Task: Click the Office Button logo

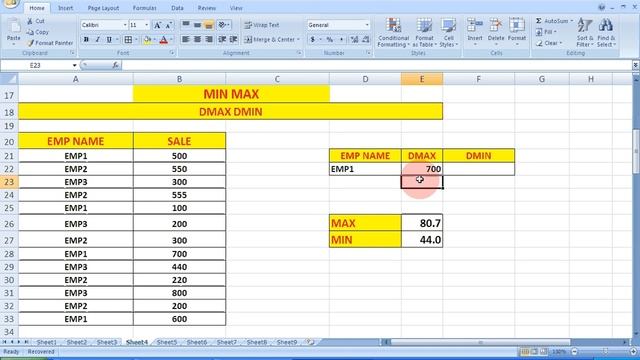Action: tap(10, 4)
